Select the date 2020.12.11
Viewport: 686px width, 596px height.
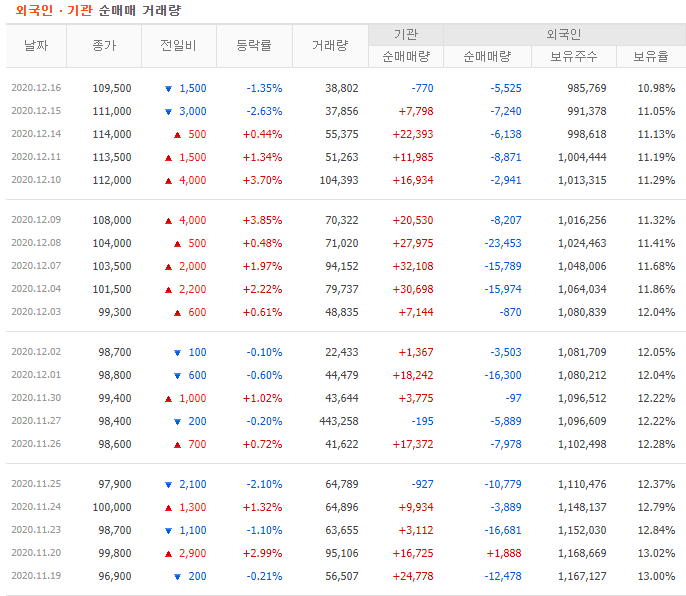36,157
